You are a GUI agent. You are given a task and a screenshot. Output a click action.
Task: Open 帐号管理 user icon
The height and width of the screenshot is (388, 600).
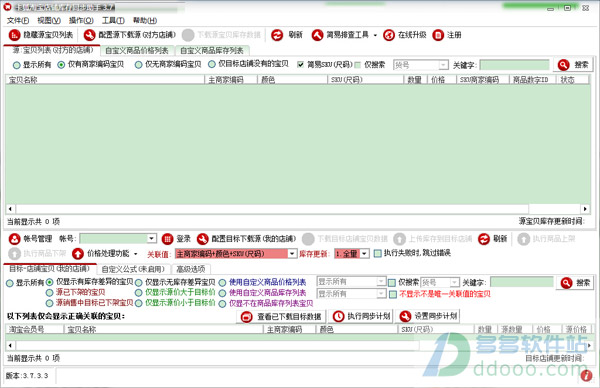click(x=15, y=239)
